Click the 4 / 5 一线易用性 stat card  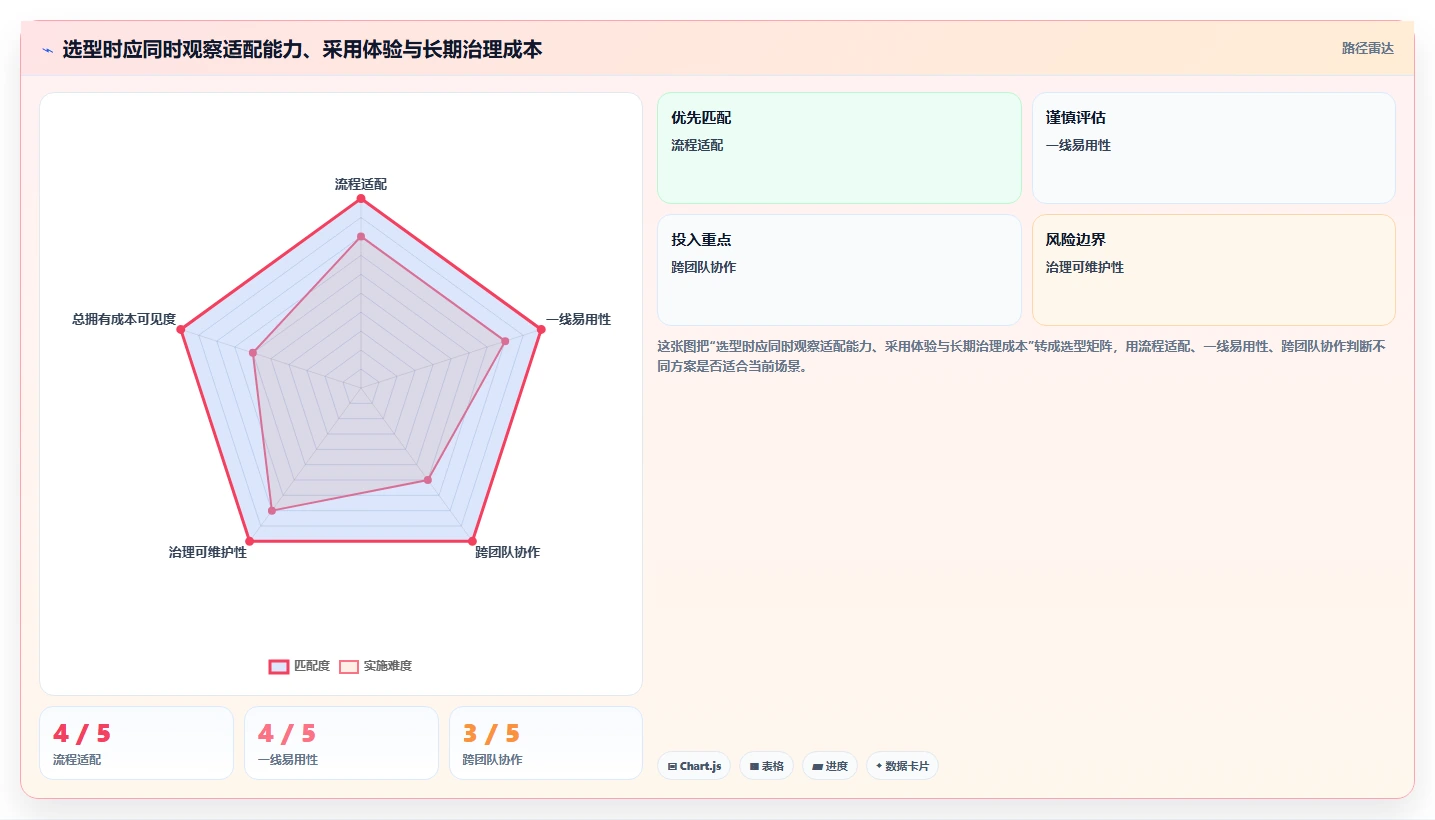coord(341,743)
